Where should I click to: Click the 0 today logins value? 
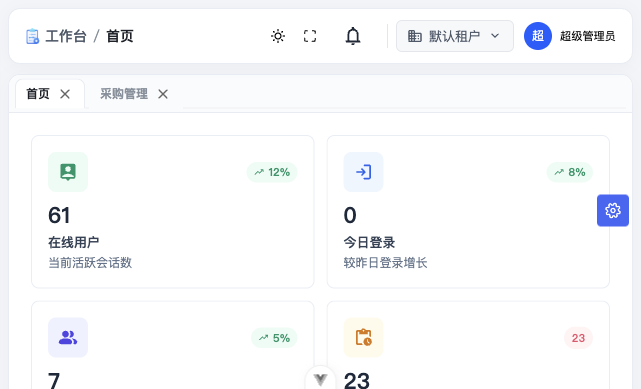tap(350, 215)
